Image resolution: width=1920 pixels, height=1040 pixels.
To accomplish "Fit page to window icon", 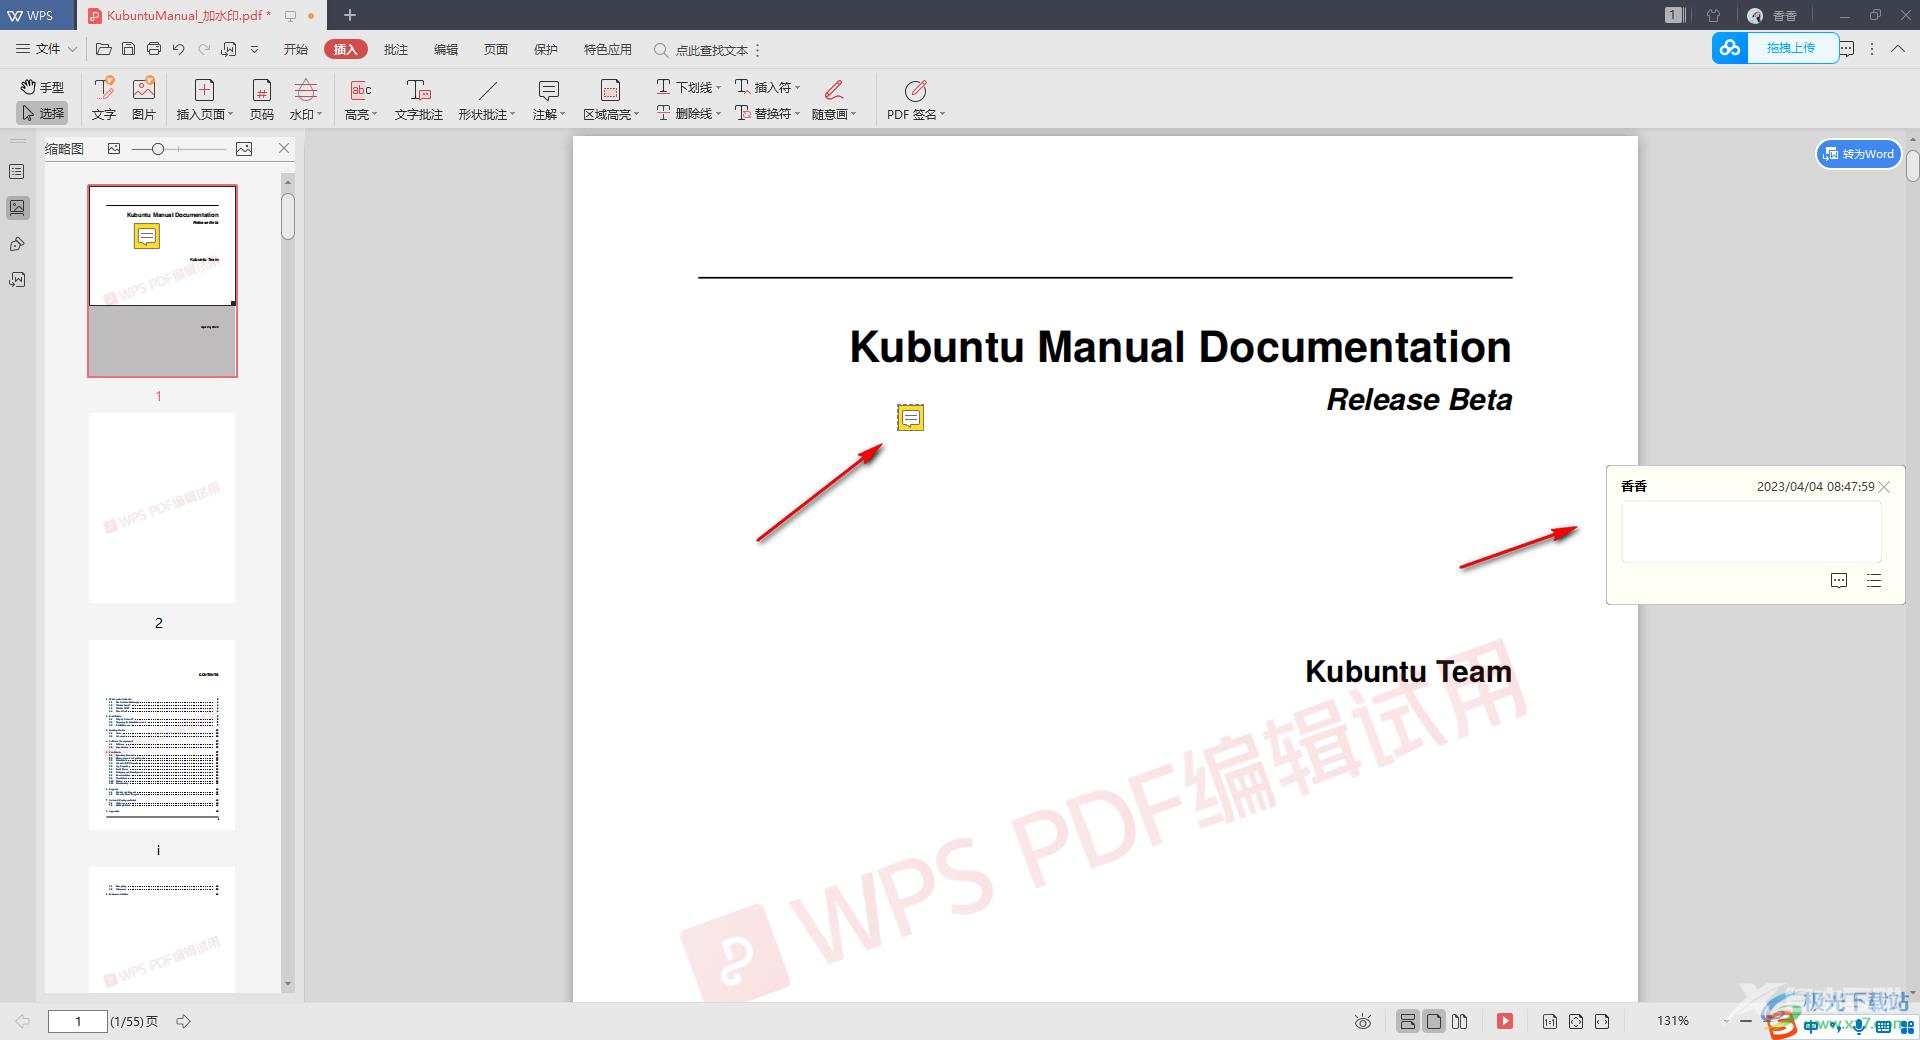I will pos(1576,1021).
